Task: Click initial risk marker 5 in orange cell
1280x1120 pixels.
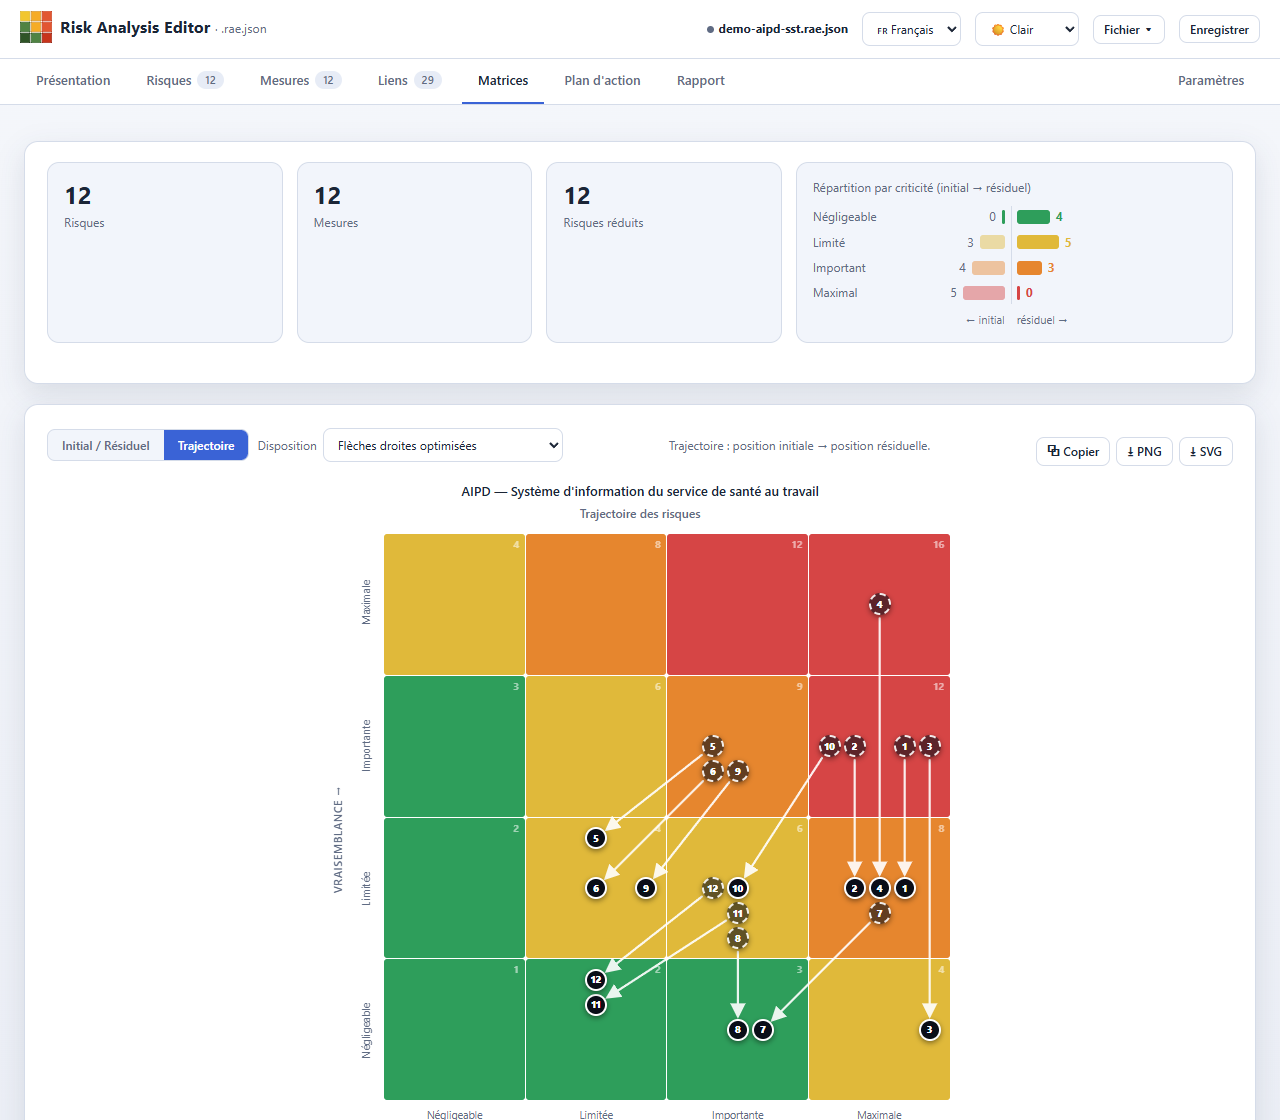Action: pos(713,746)
